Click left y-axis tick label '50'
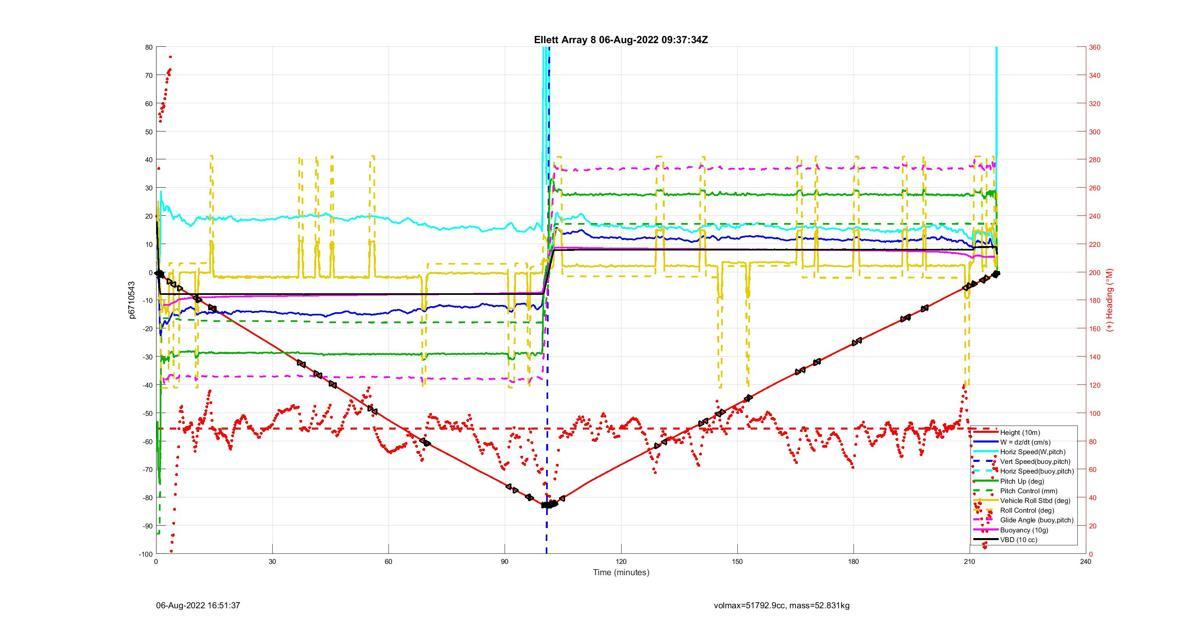 (x=148, y=132)
